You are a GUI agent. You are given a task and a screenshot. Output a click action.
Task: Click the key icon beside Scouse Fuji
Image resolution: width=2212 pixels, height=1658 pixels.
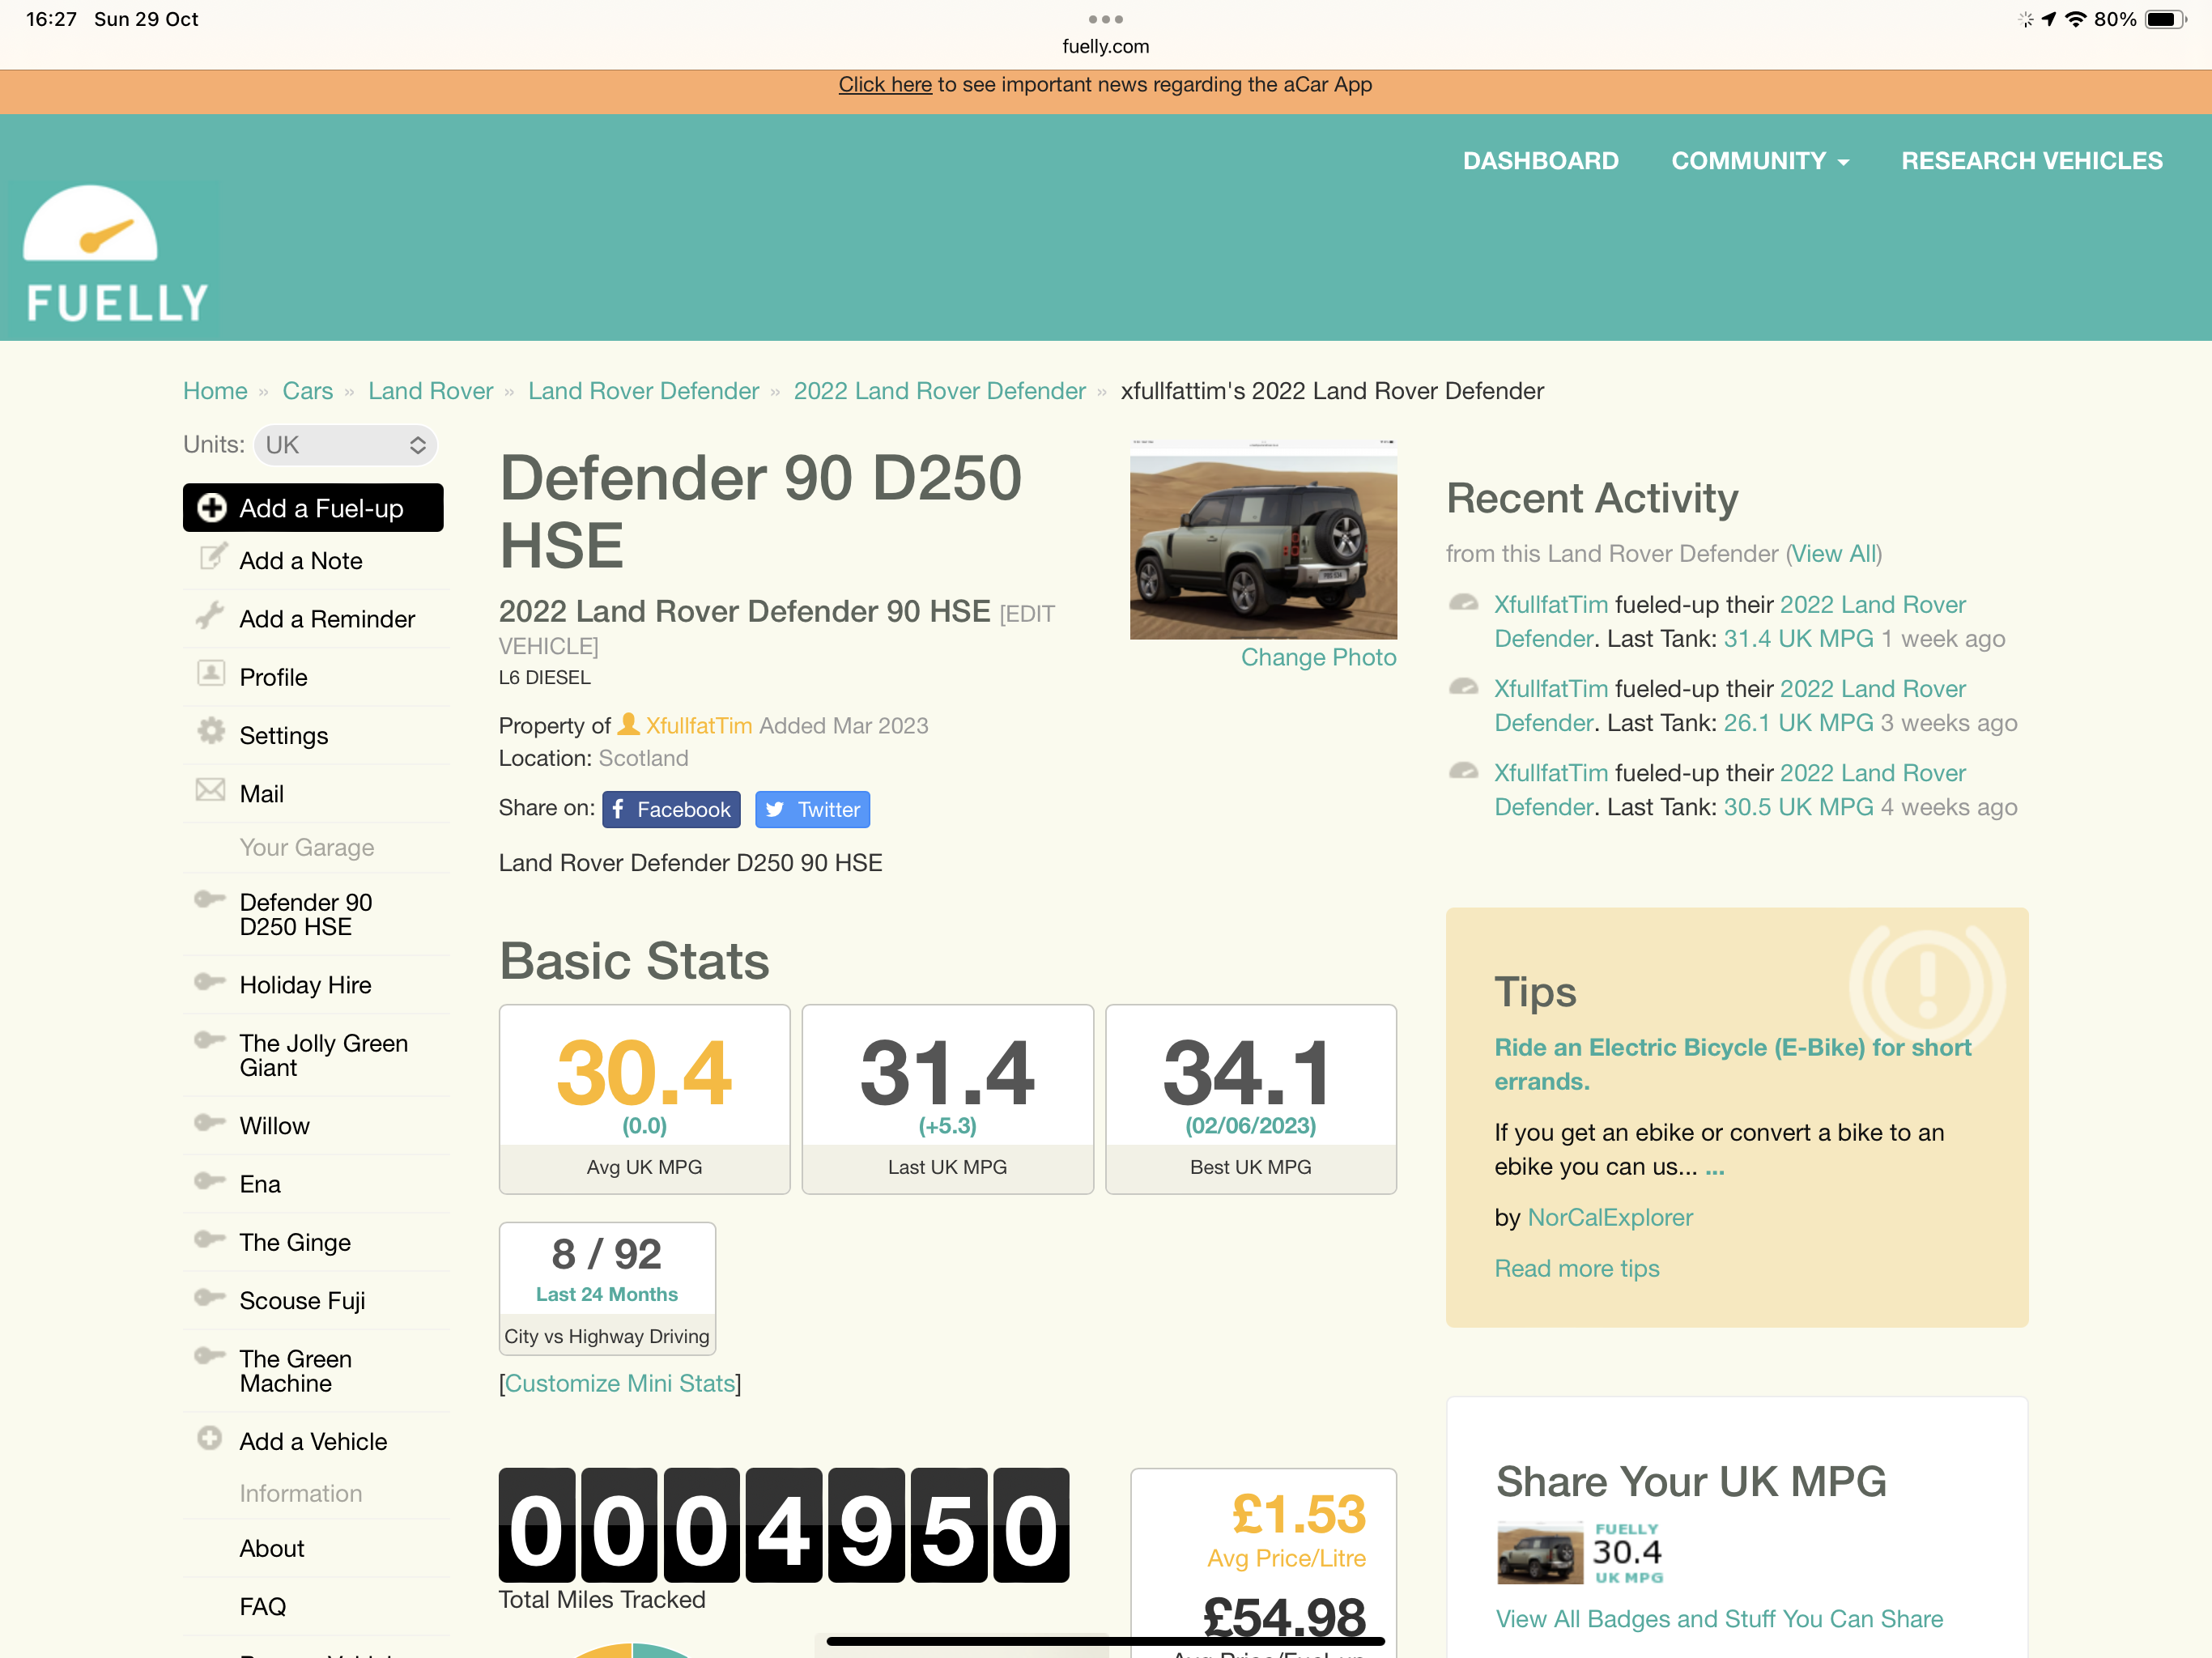coord(209,1297)
